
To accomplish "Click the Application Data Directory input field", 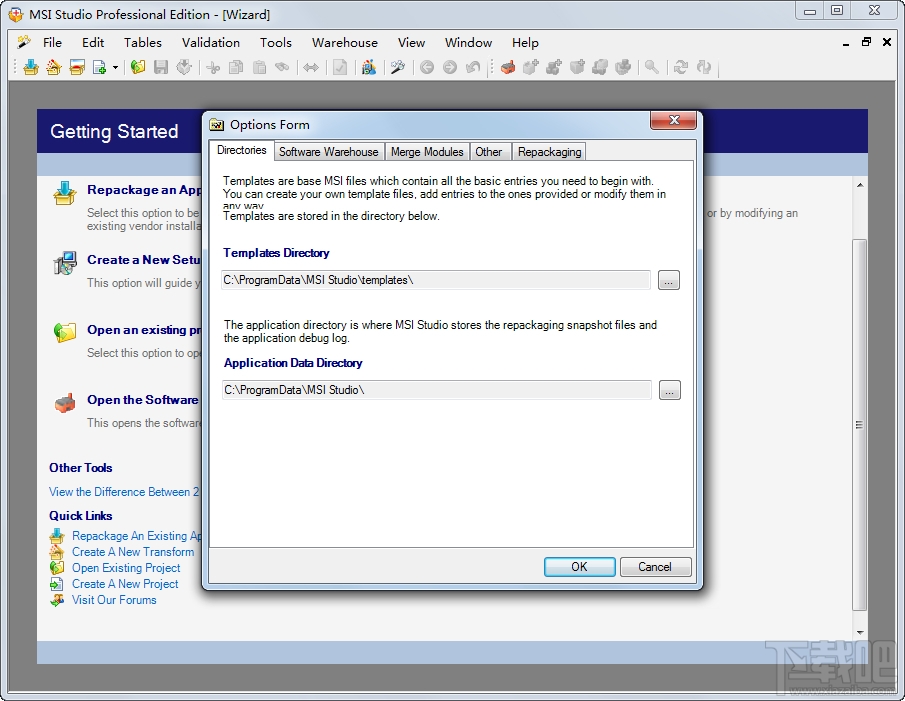I will pyautogui.click(x=435, y=390).
